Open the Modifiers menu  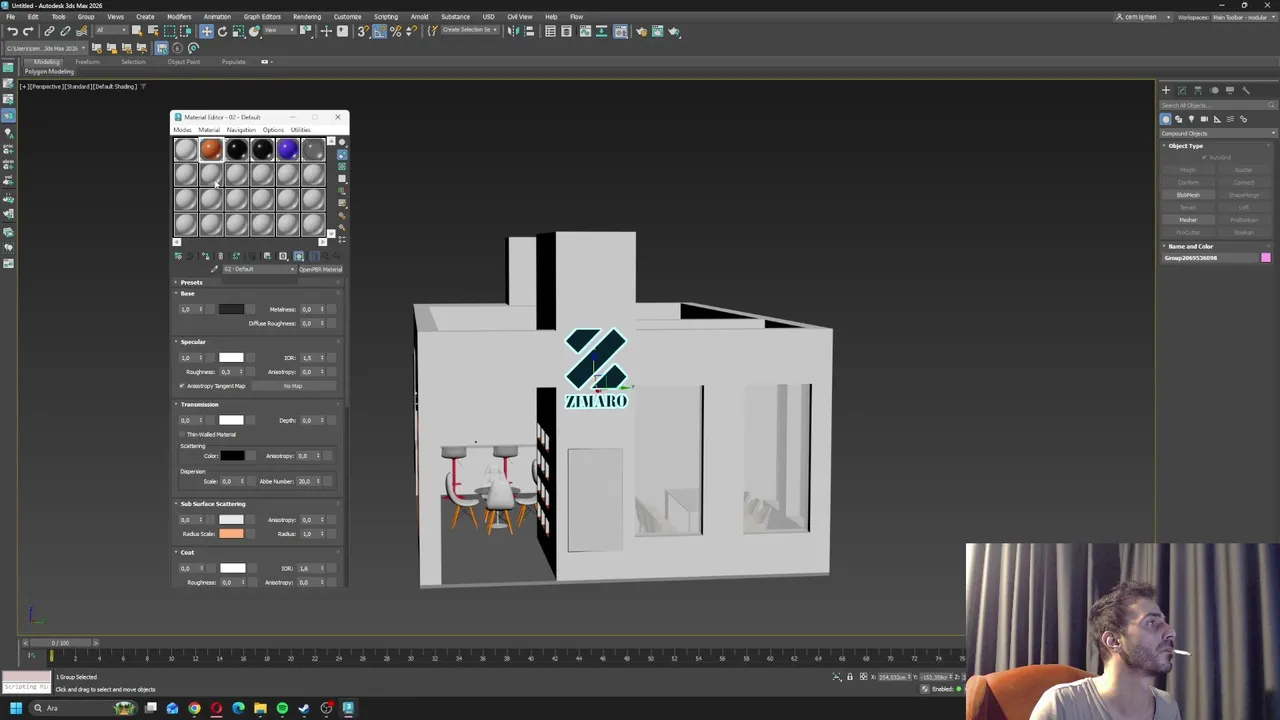(x=179, y=17)
